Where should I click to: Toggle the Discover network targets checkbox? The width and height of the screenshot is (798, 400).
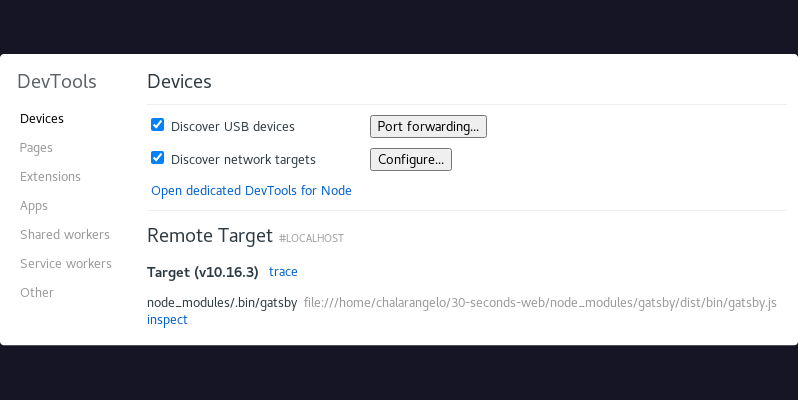157,158
